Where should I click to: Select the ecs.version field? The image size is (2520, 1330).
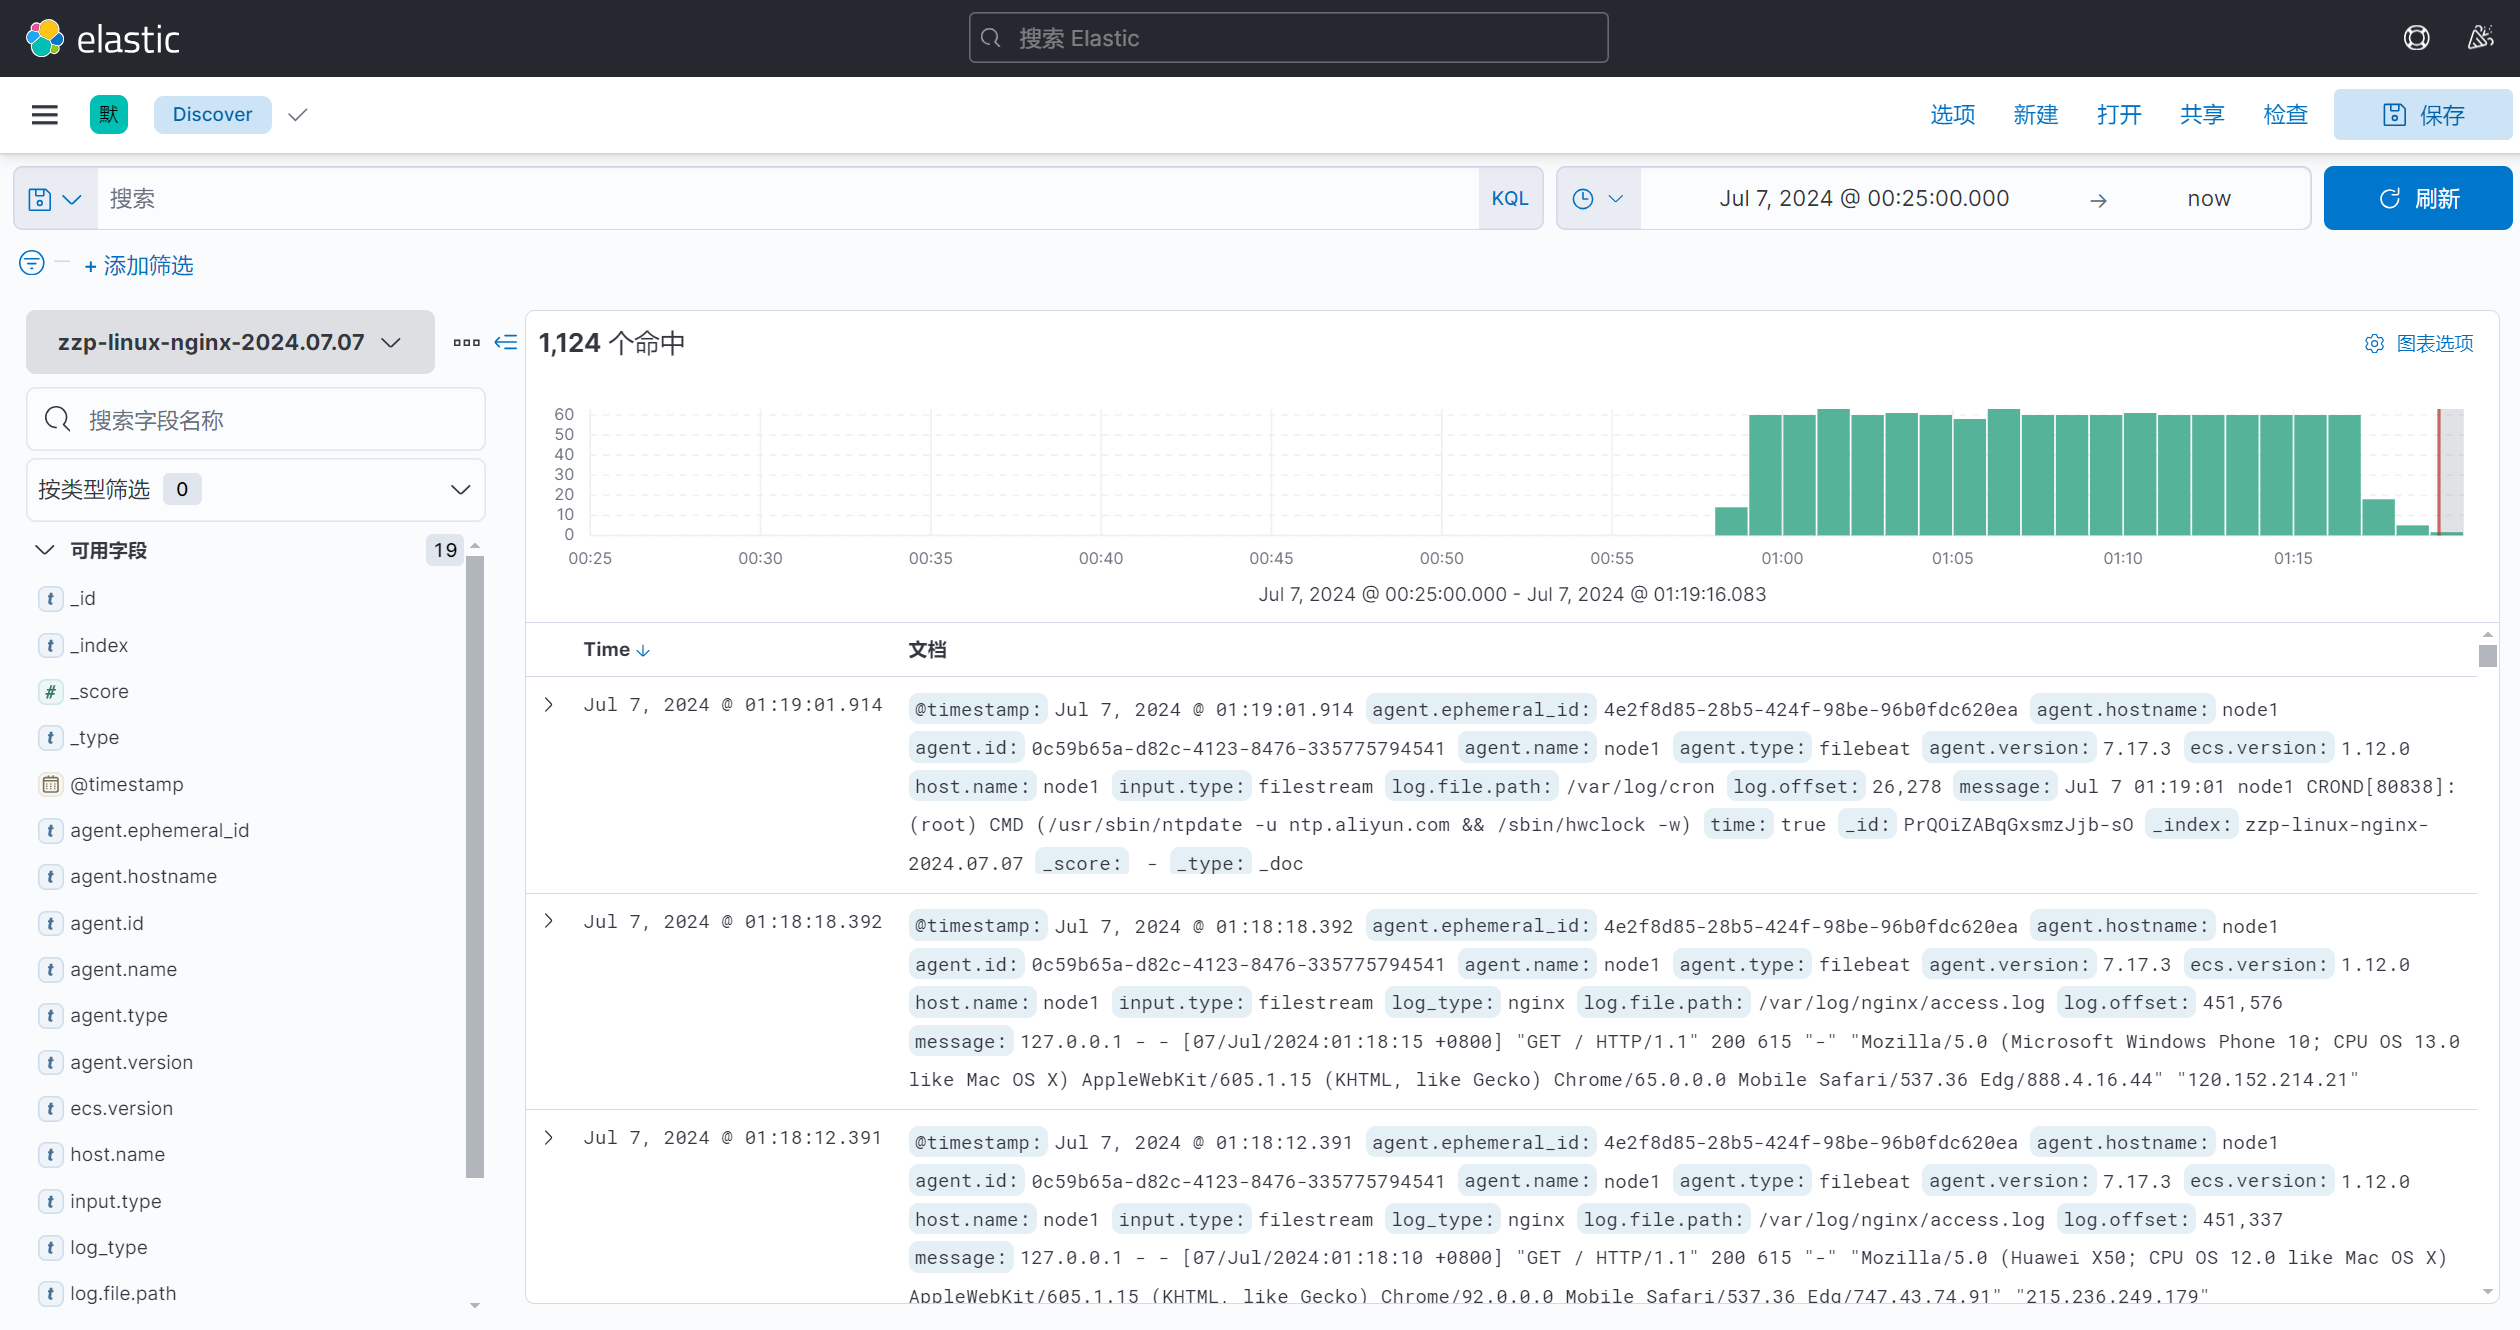[x=122, y=1108]
